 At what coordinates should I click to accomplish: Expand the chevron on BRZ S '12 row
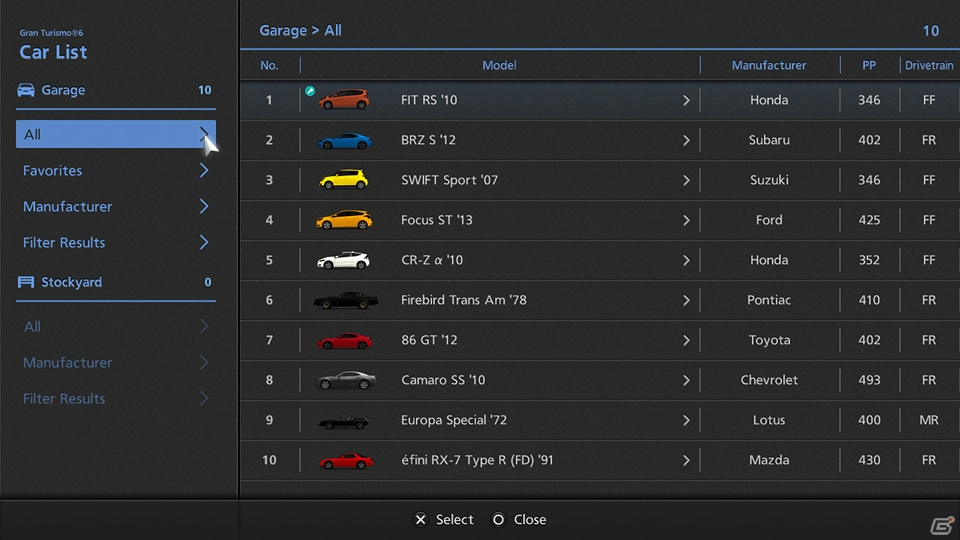pyautogui.click(x=686, y=140)
